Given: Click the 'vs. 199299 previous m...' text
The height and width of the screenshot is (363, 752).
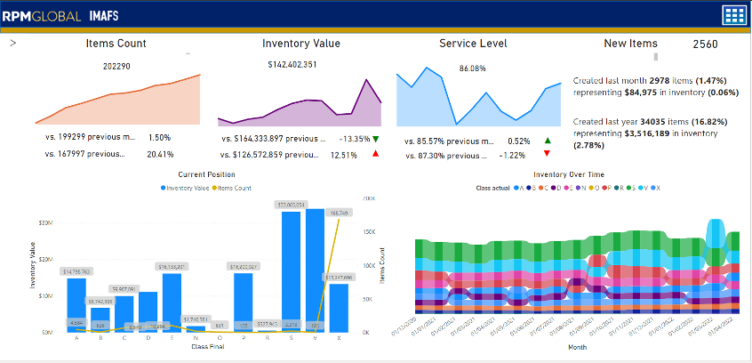Looking at the screenshot, I should 91,138.
